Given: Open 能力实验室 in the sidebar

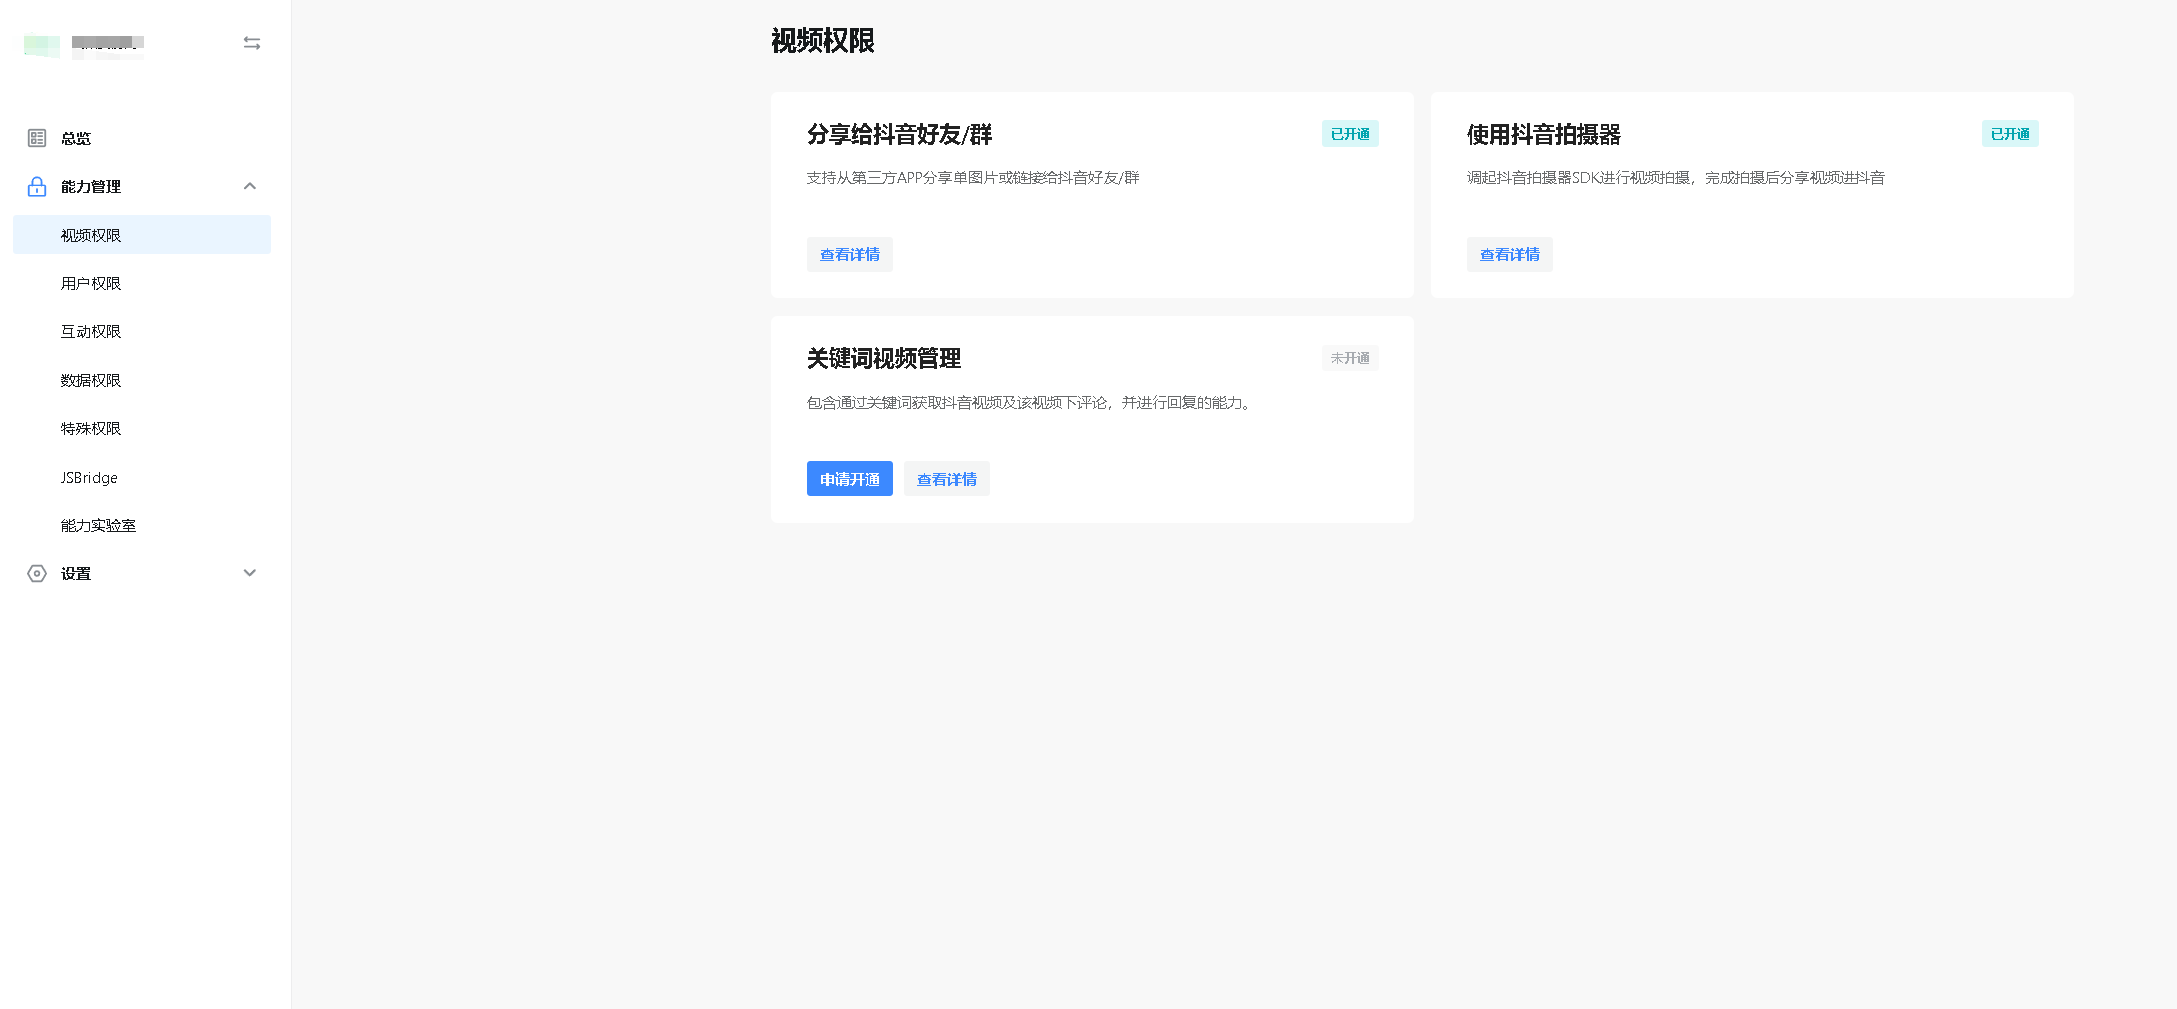Looking at the screenshot, I should [x=98, y=525].
